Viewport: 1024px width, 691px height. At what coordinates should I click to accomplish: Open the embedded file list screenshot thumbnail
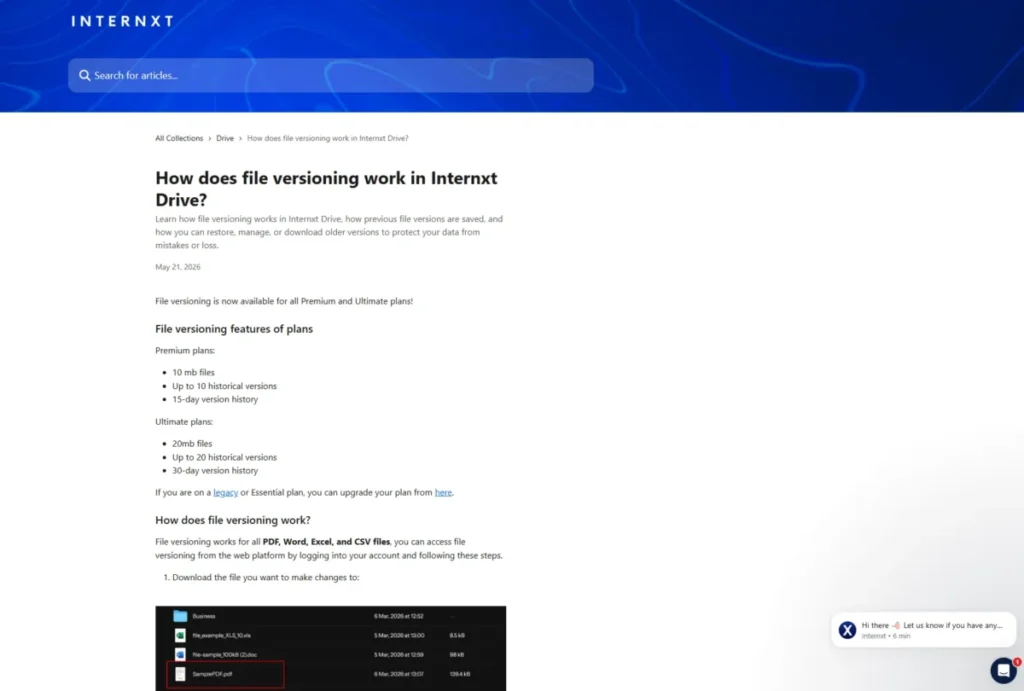tap(330, 649)
